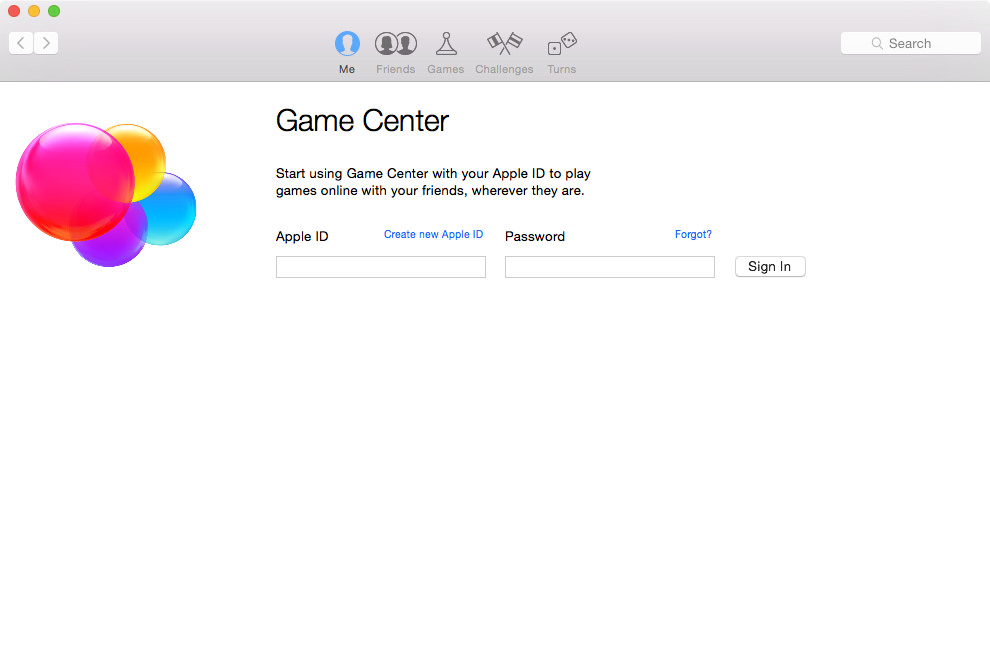The width and height of the screenshot is (990, 672).
Task: Switch to the Games tab label
Action: (x=446, y=69)
